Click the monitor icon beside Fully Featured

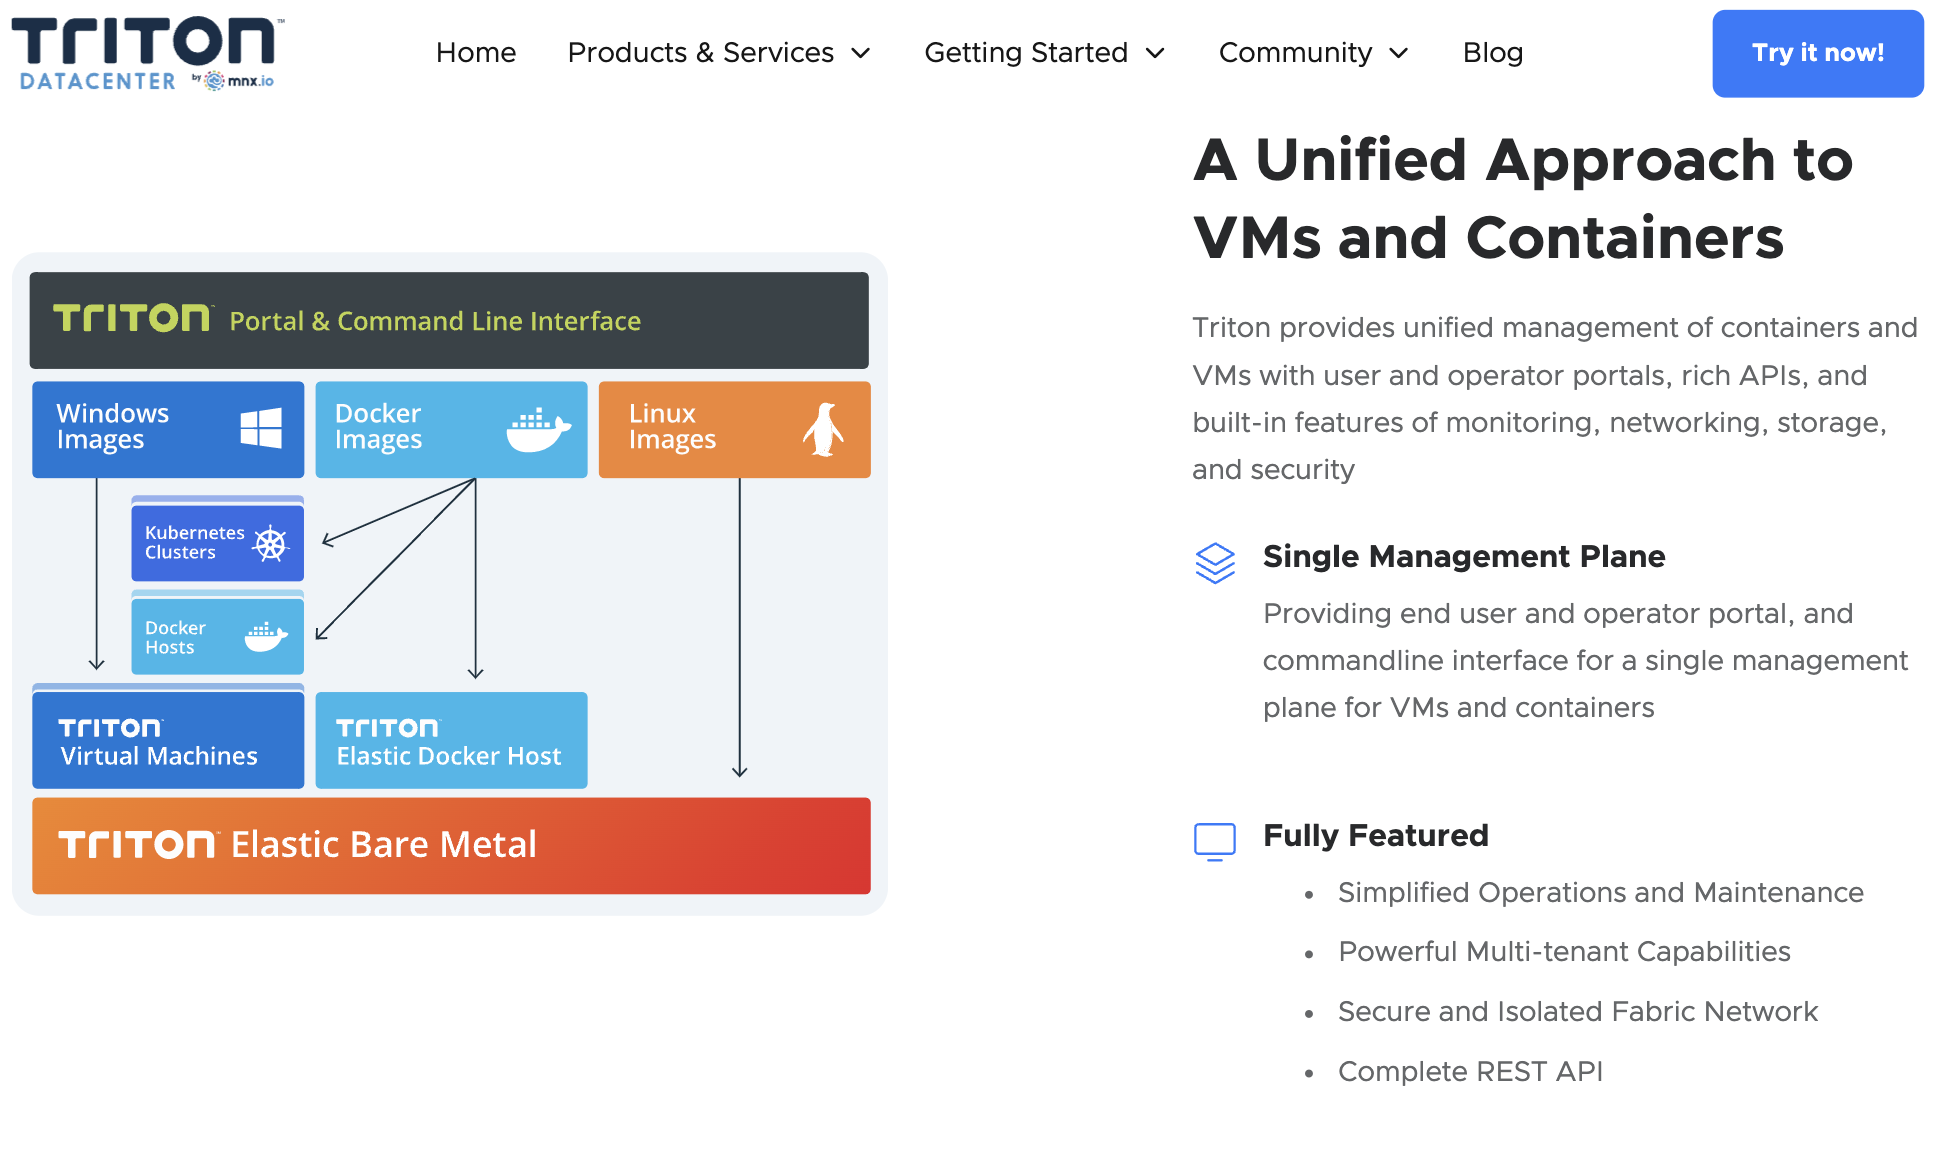pos(1214,841)
